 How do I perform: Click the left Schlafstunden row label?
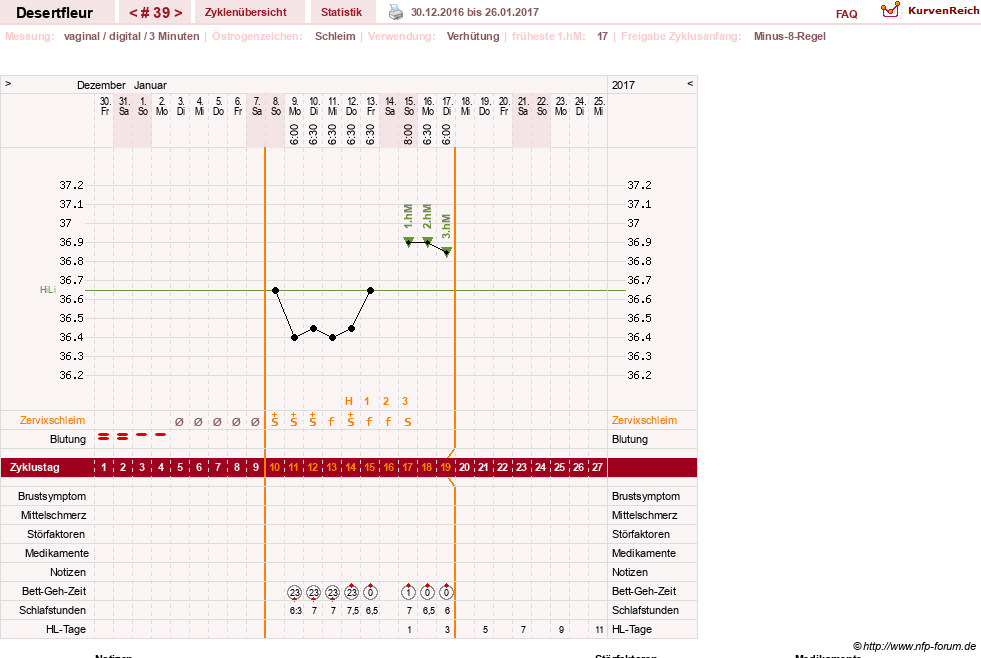pos(53,610)
